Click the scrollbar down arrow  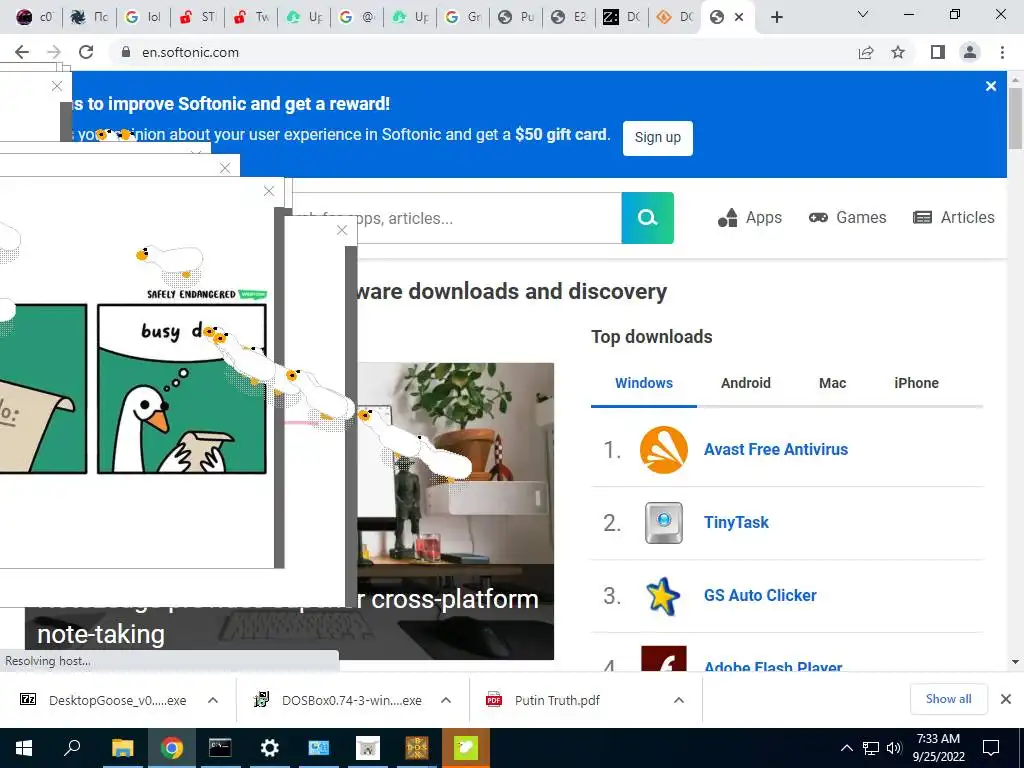click(1016, 662)
